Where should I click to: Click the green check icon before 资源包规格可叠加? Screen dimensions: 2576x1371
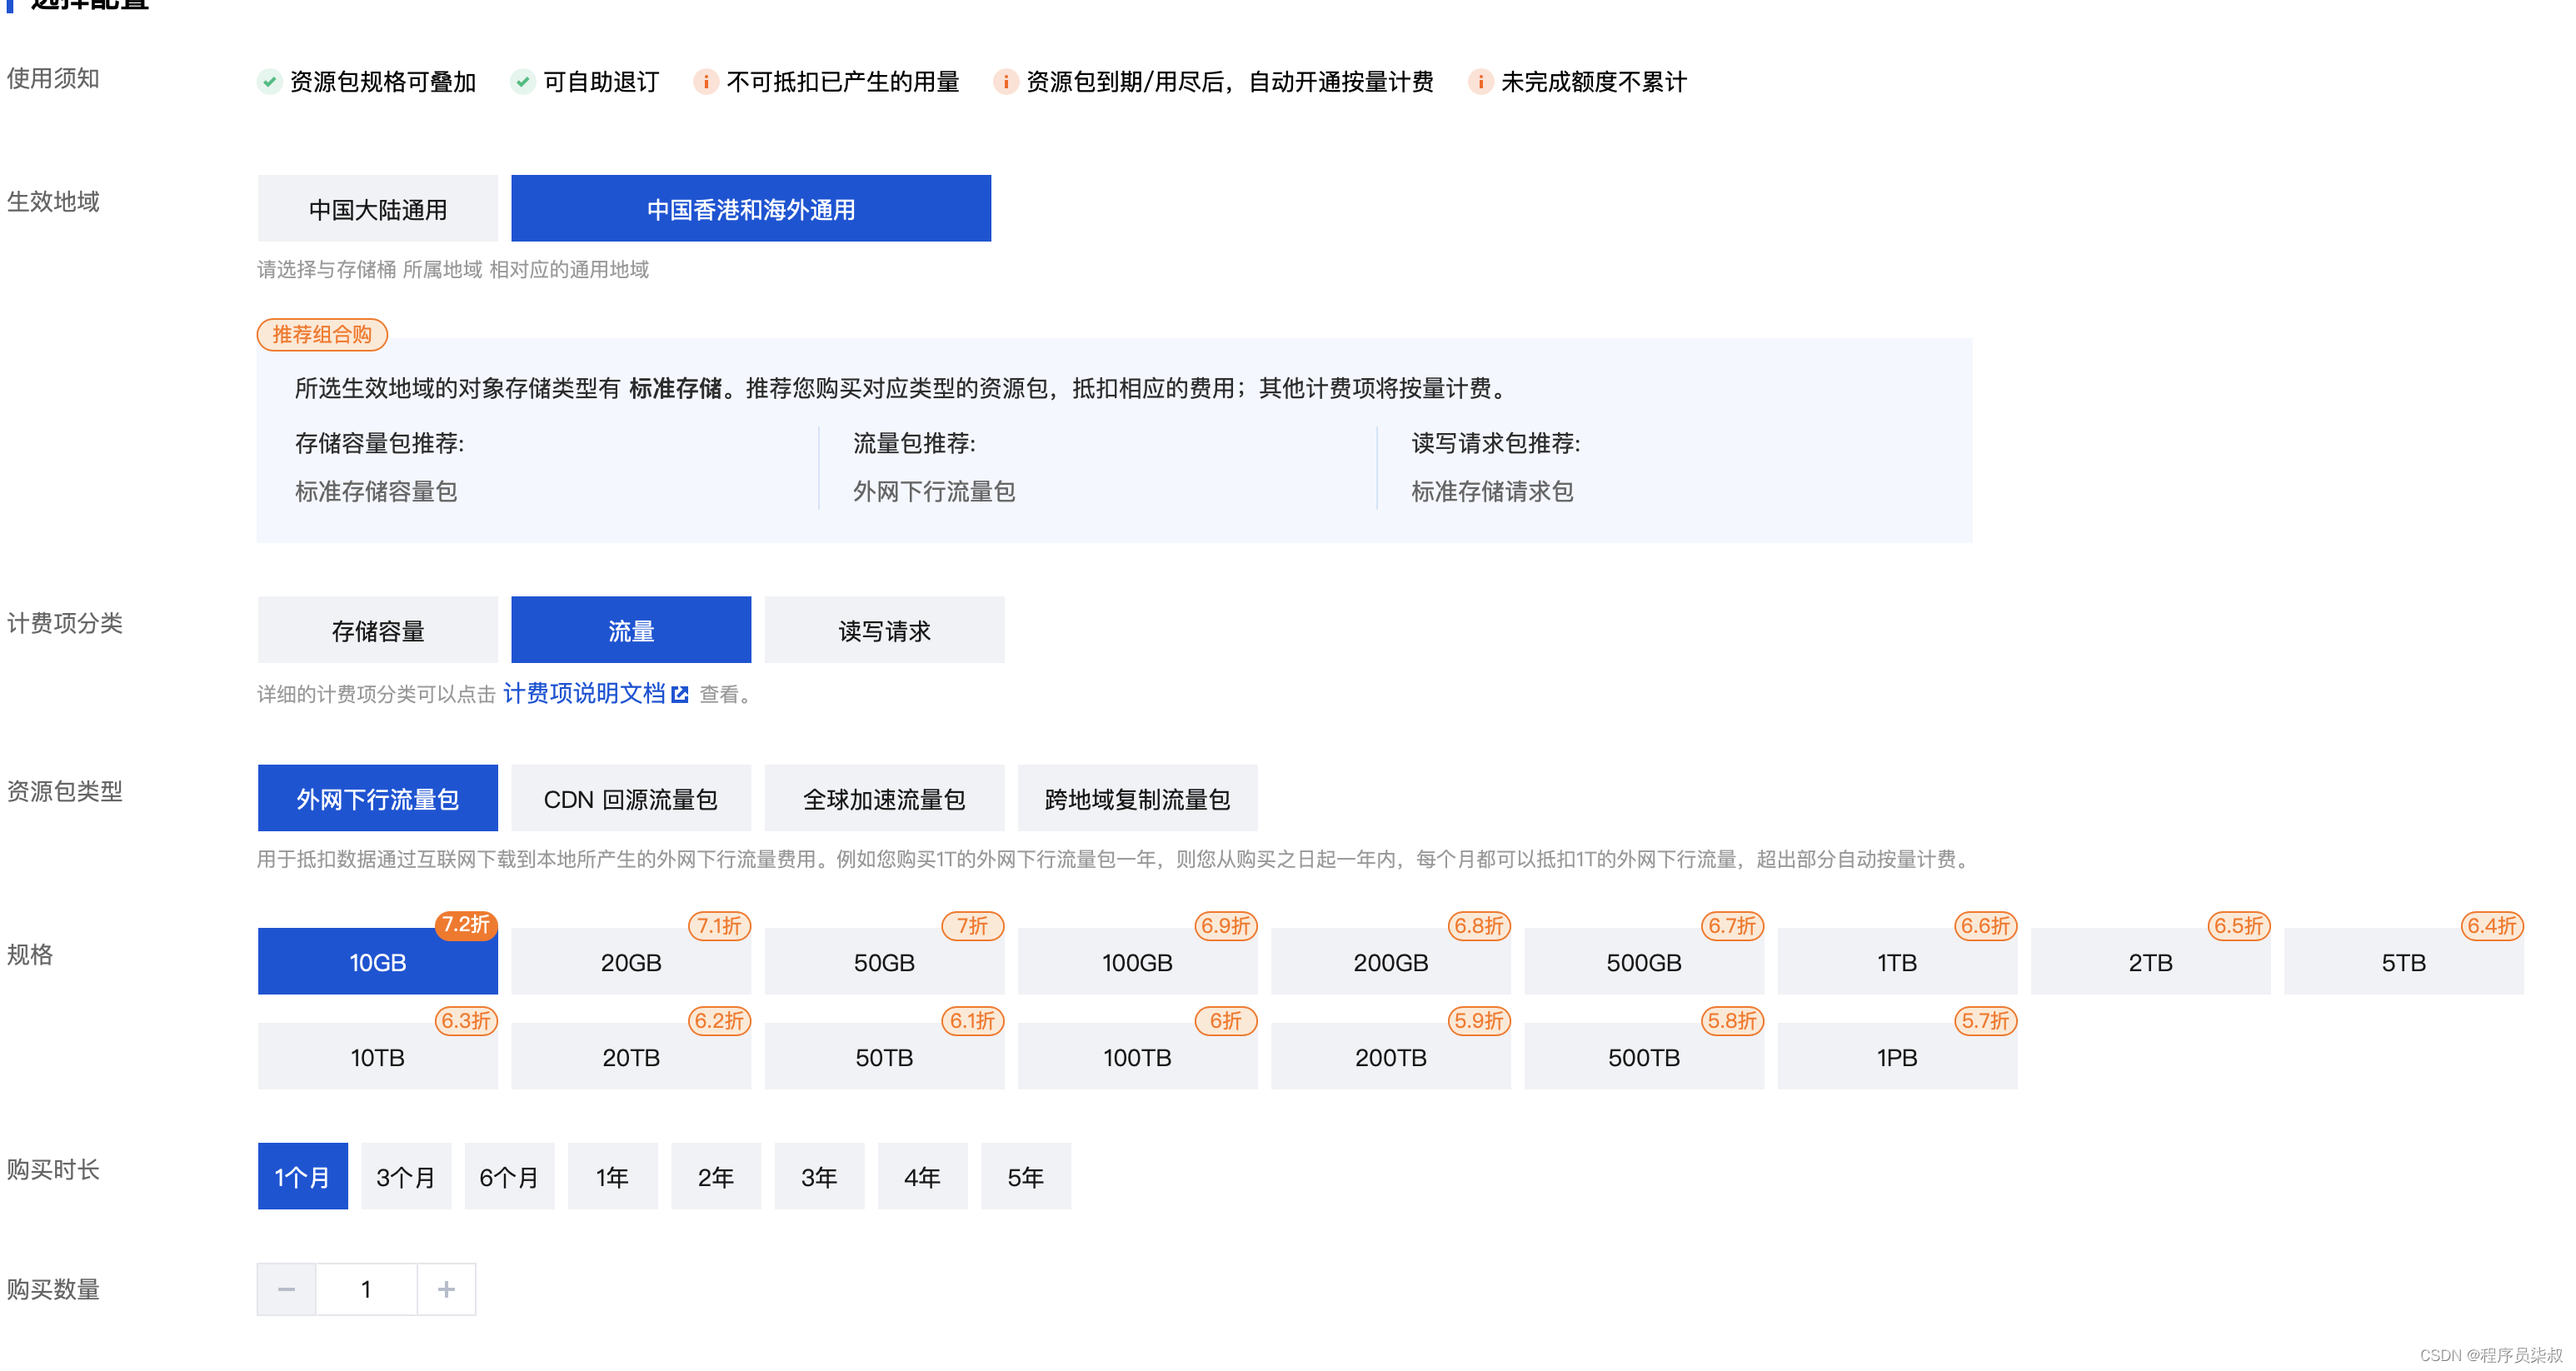[x=269, y=82]
